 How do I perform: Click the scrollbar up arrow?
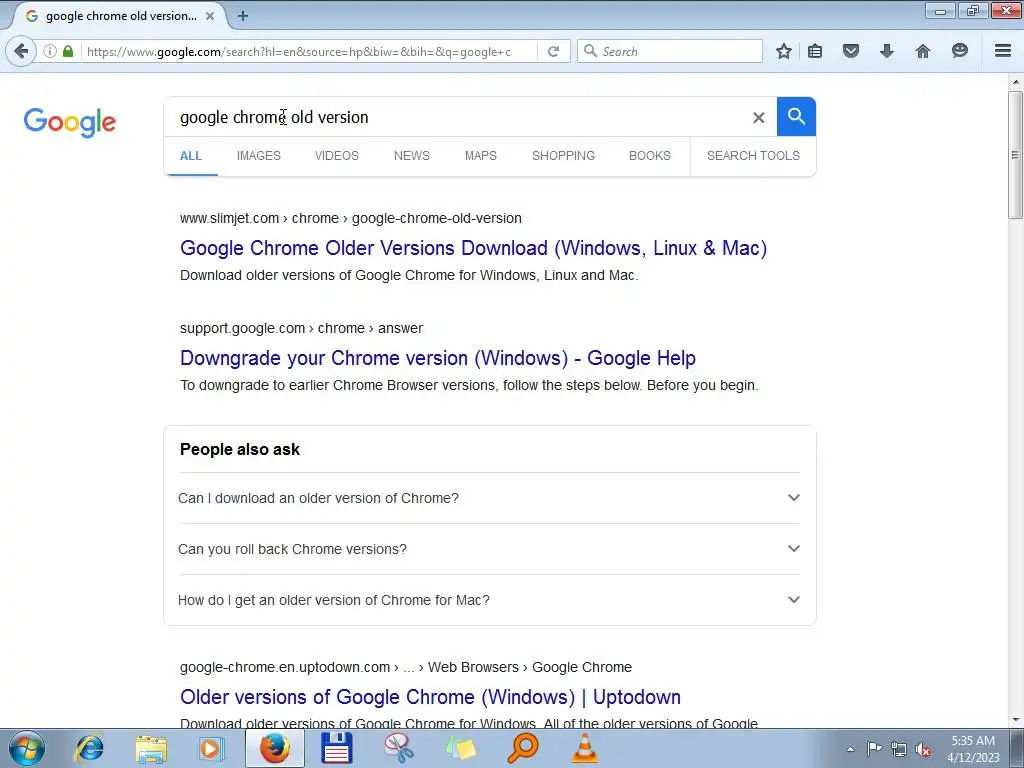point(1015,82)
